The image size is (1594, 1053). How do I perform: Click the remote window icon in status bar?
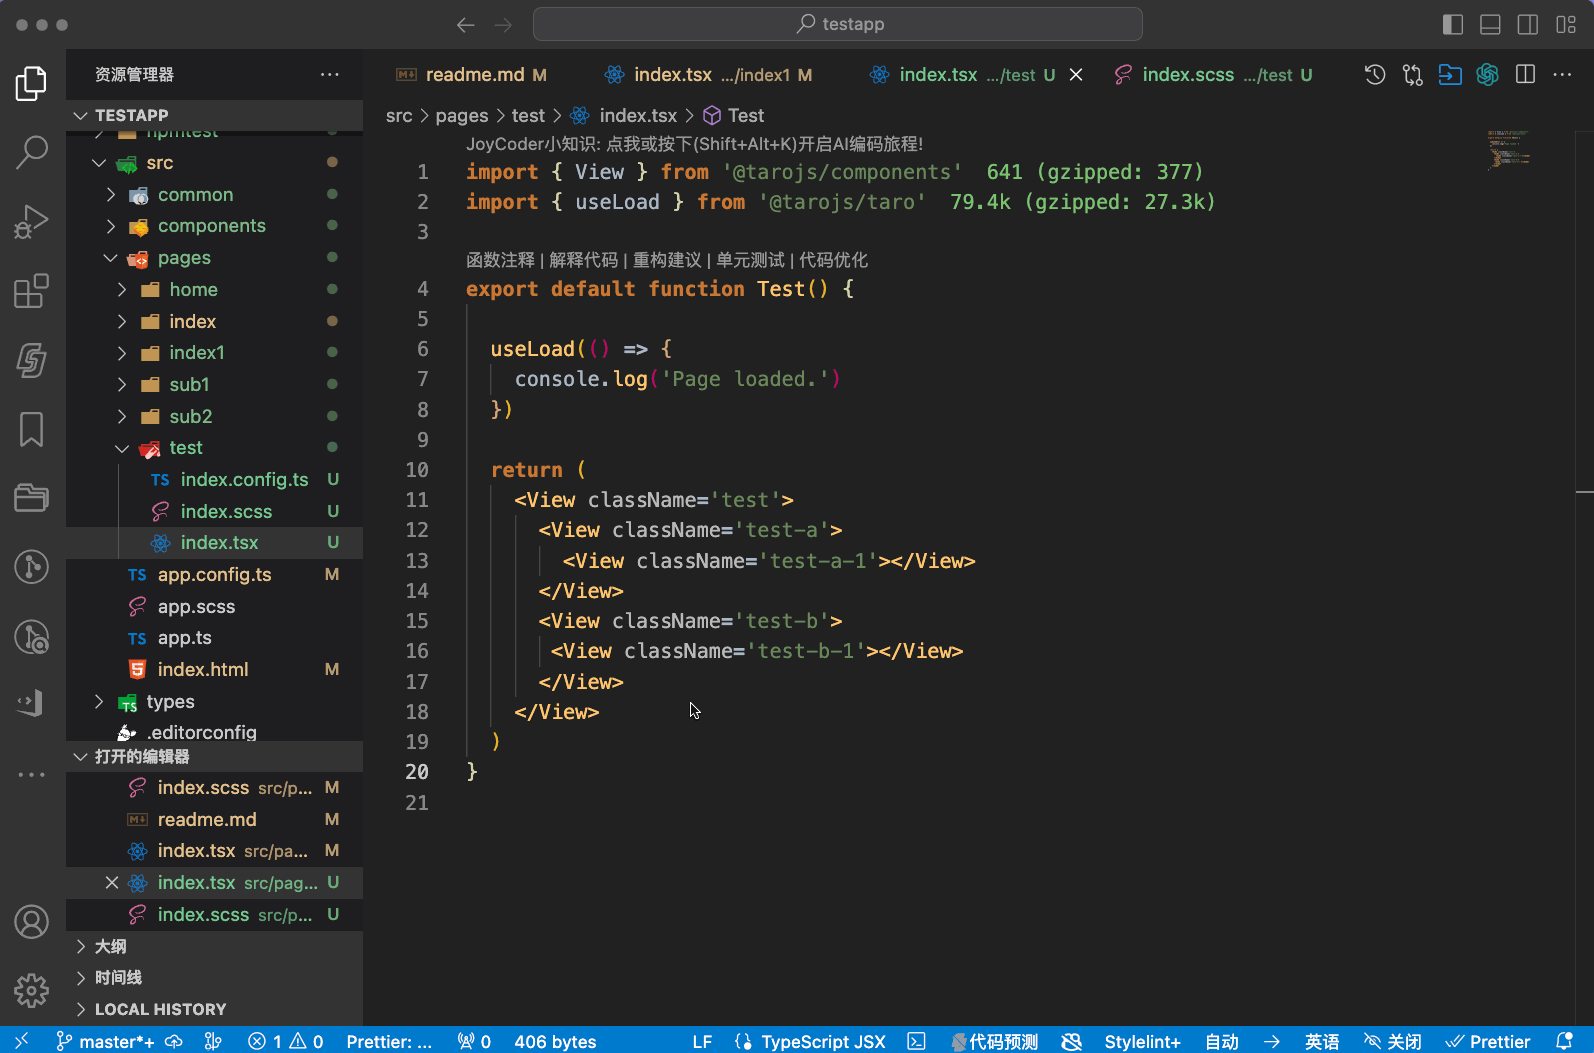pyautogui.click(x=21, y=1041)
